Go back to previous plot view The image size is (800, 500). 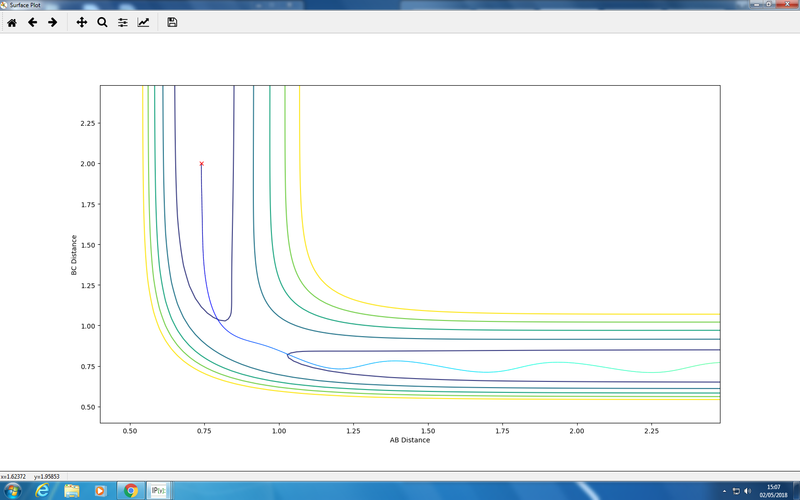click(32, 22)
